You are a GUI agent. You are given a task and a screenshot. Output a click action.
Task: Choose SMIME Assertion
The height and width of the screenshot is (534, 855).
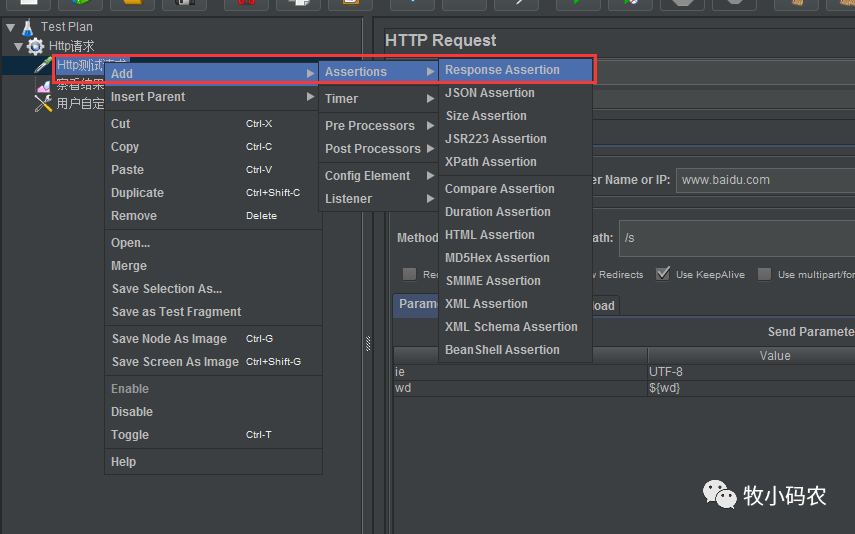[x=515, y=280]
